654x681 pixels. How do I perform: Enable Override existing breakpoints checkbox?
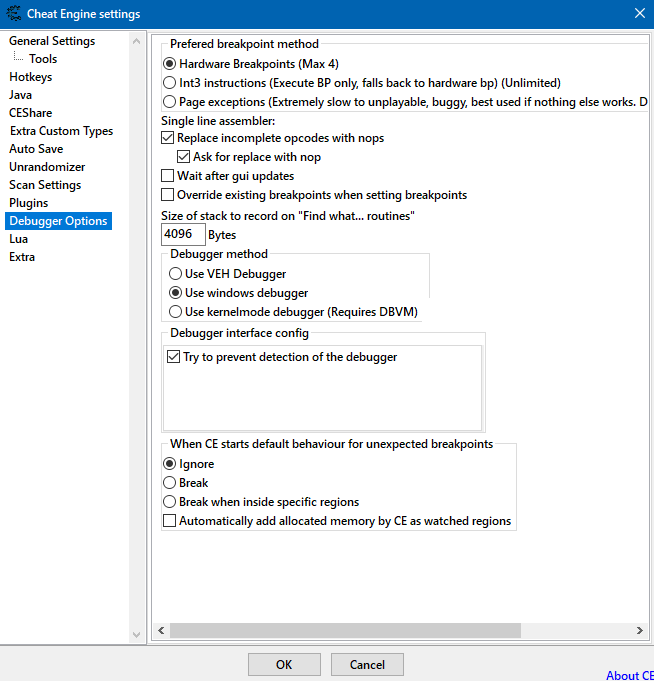click(168, 195)
